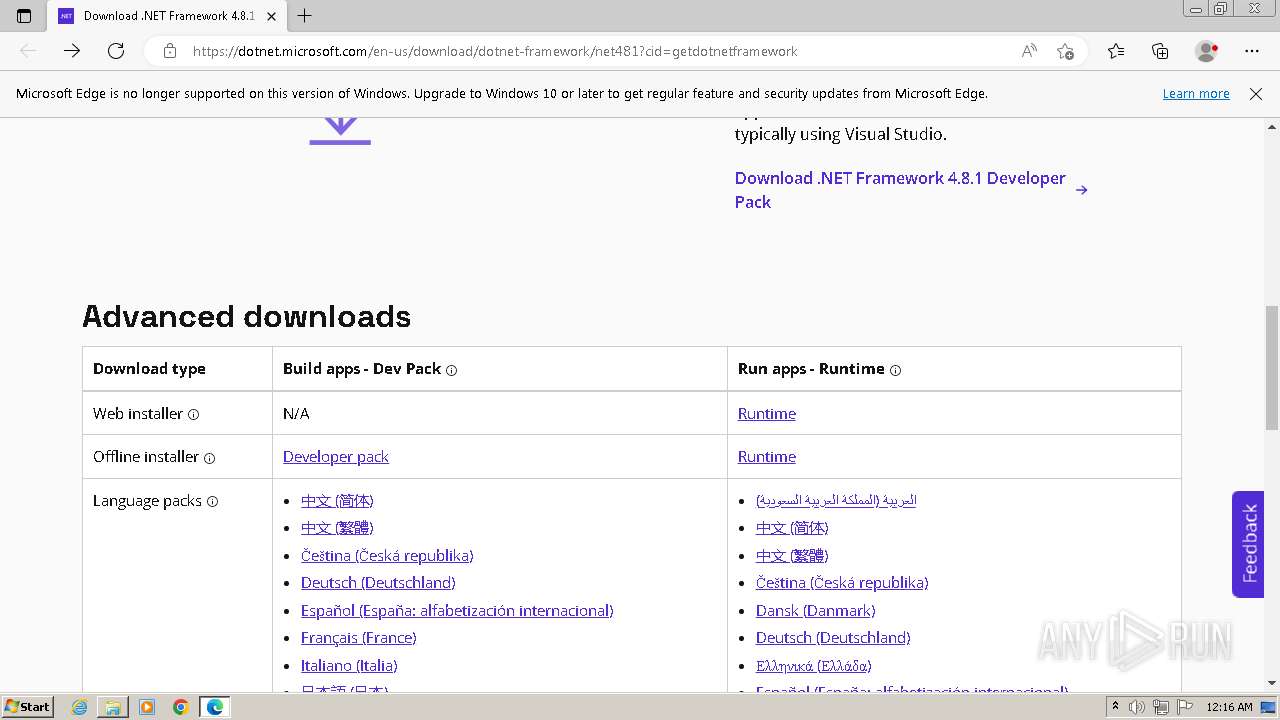Open File Explorer from taskbar
Screen dimensions: 1280x720
coord(113,707)
